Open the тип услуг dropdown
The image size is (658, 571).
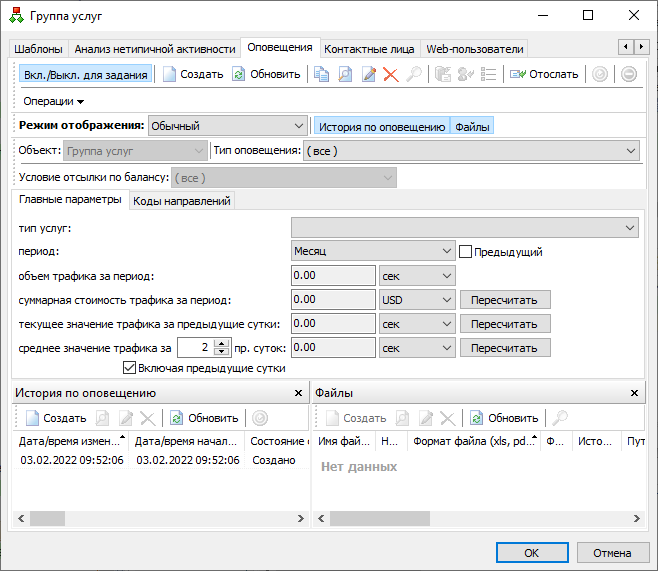pyautogui.click(x=465, y=228)
